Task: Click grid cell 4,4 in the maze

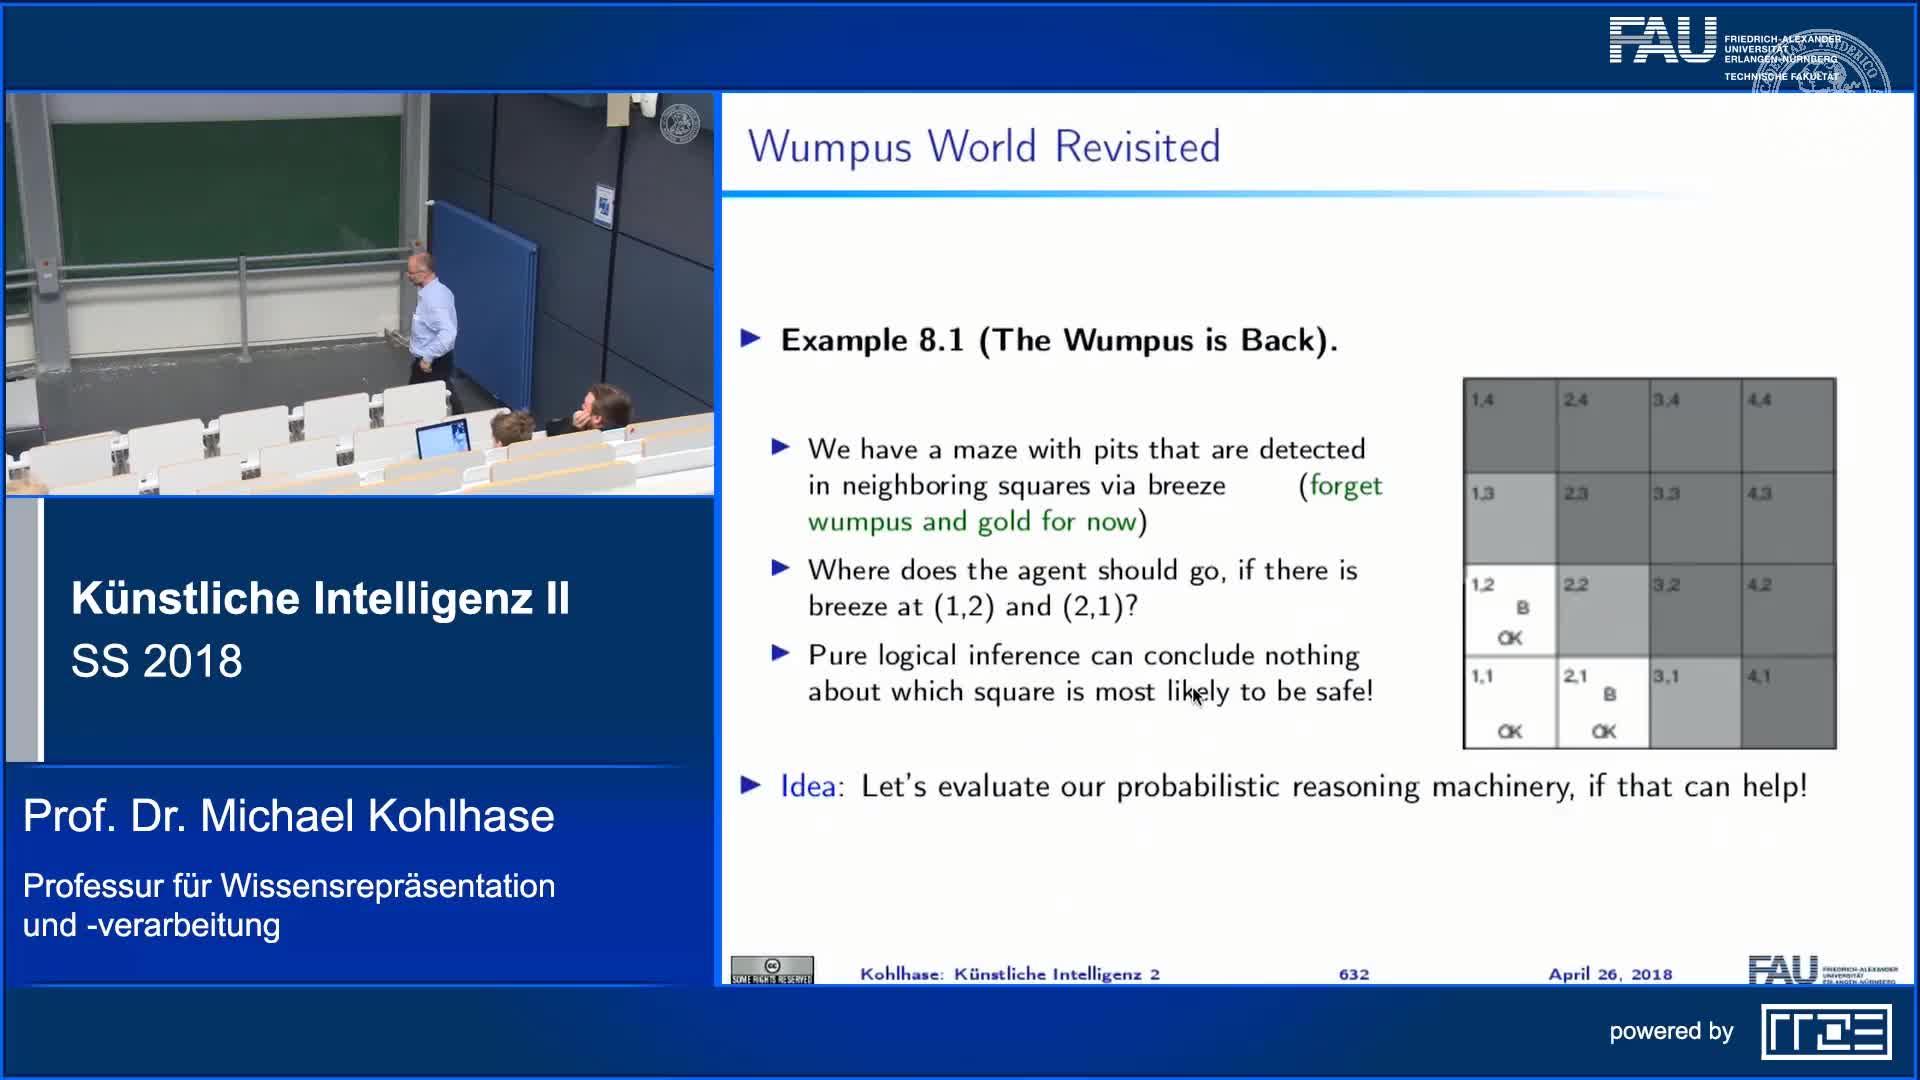Action: (x=1788, y=425)
